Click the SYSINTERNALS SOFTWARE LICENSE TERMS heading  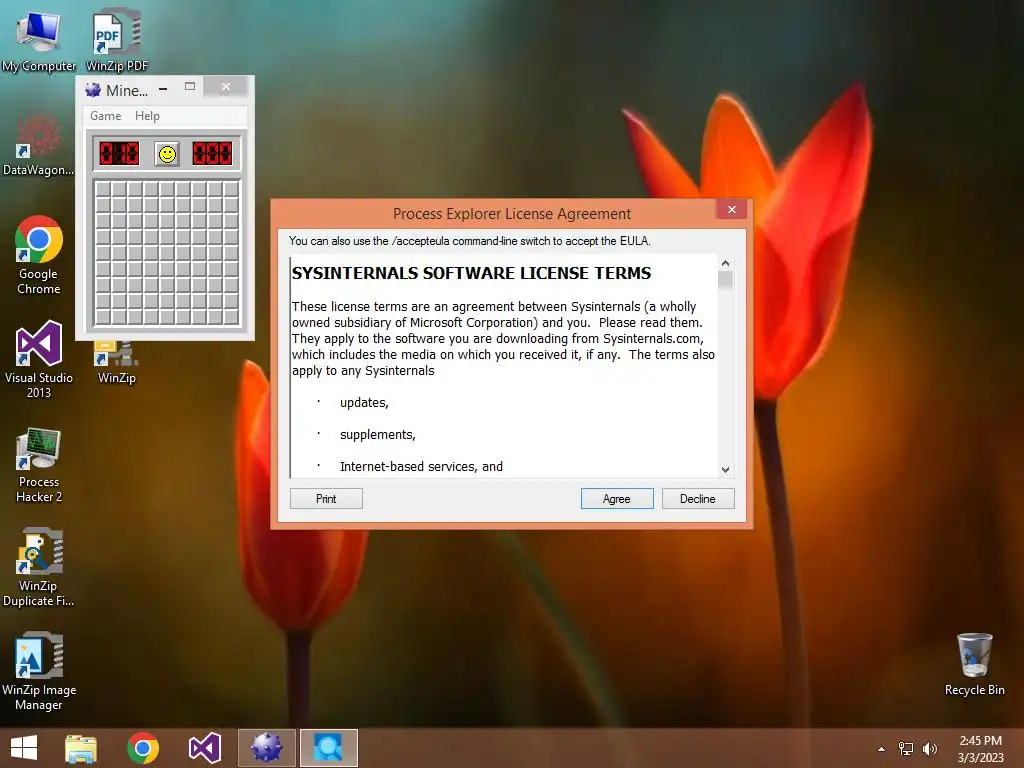(471, 273)
